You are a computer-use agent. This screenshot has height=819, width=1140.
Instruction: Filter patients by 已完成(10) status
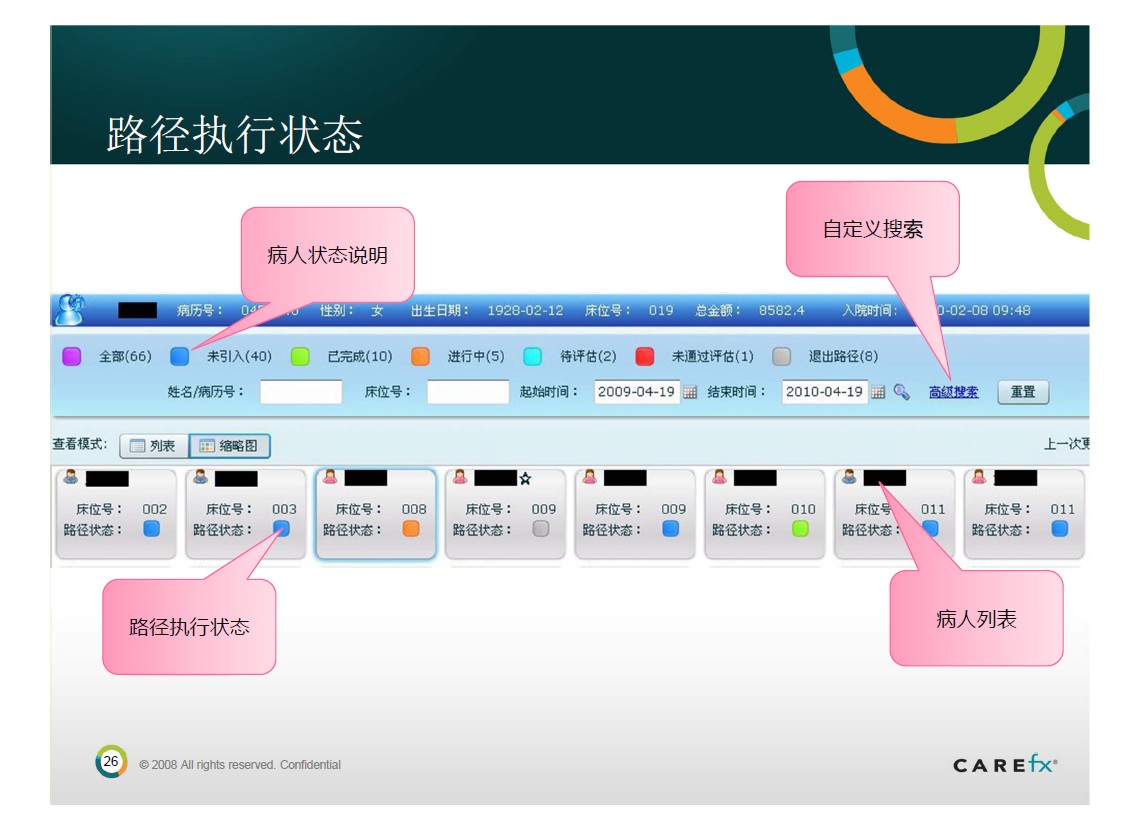(300, 356)
